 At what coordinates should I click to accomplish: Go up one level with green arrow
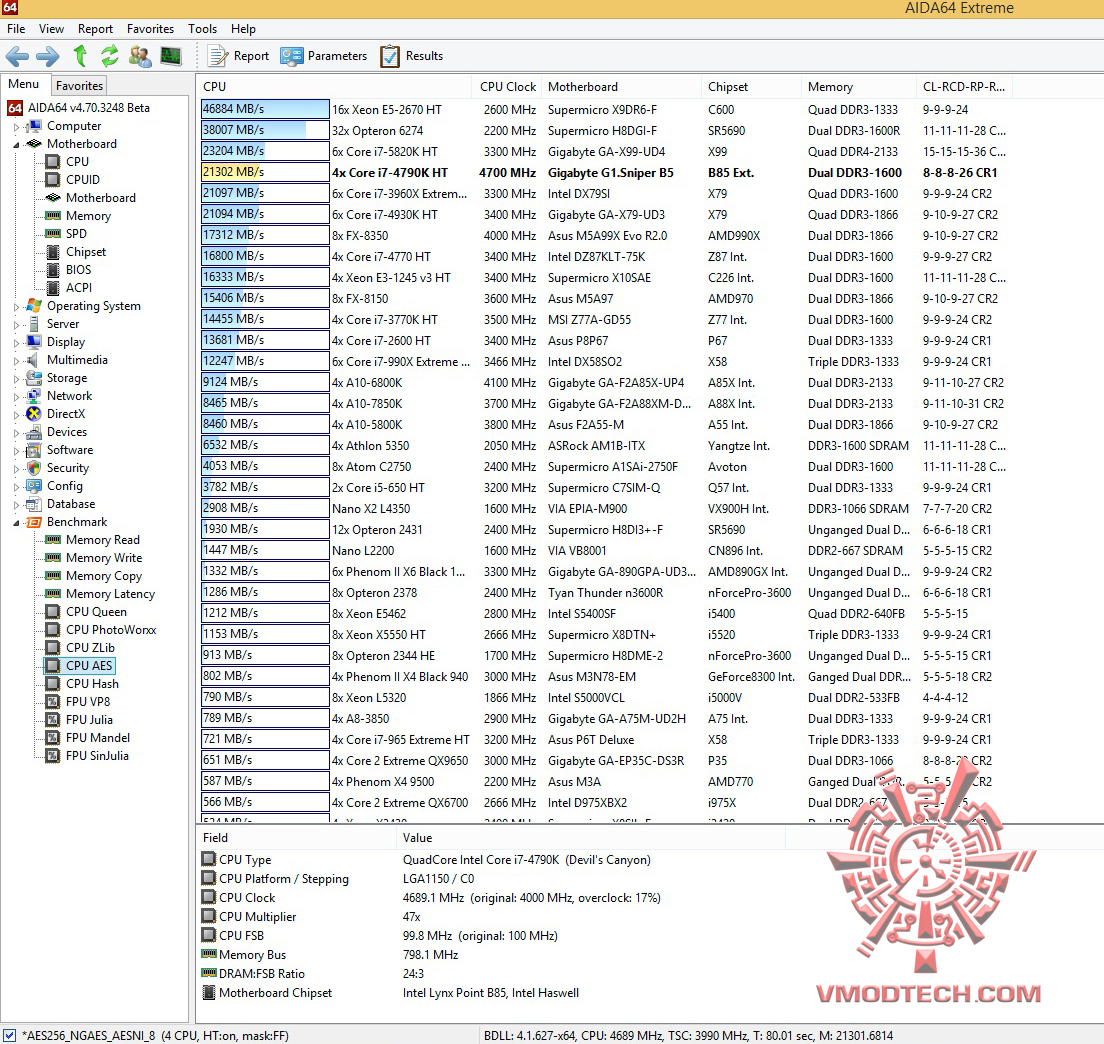(80, 56)
